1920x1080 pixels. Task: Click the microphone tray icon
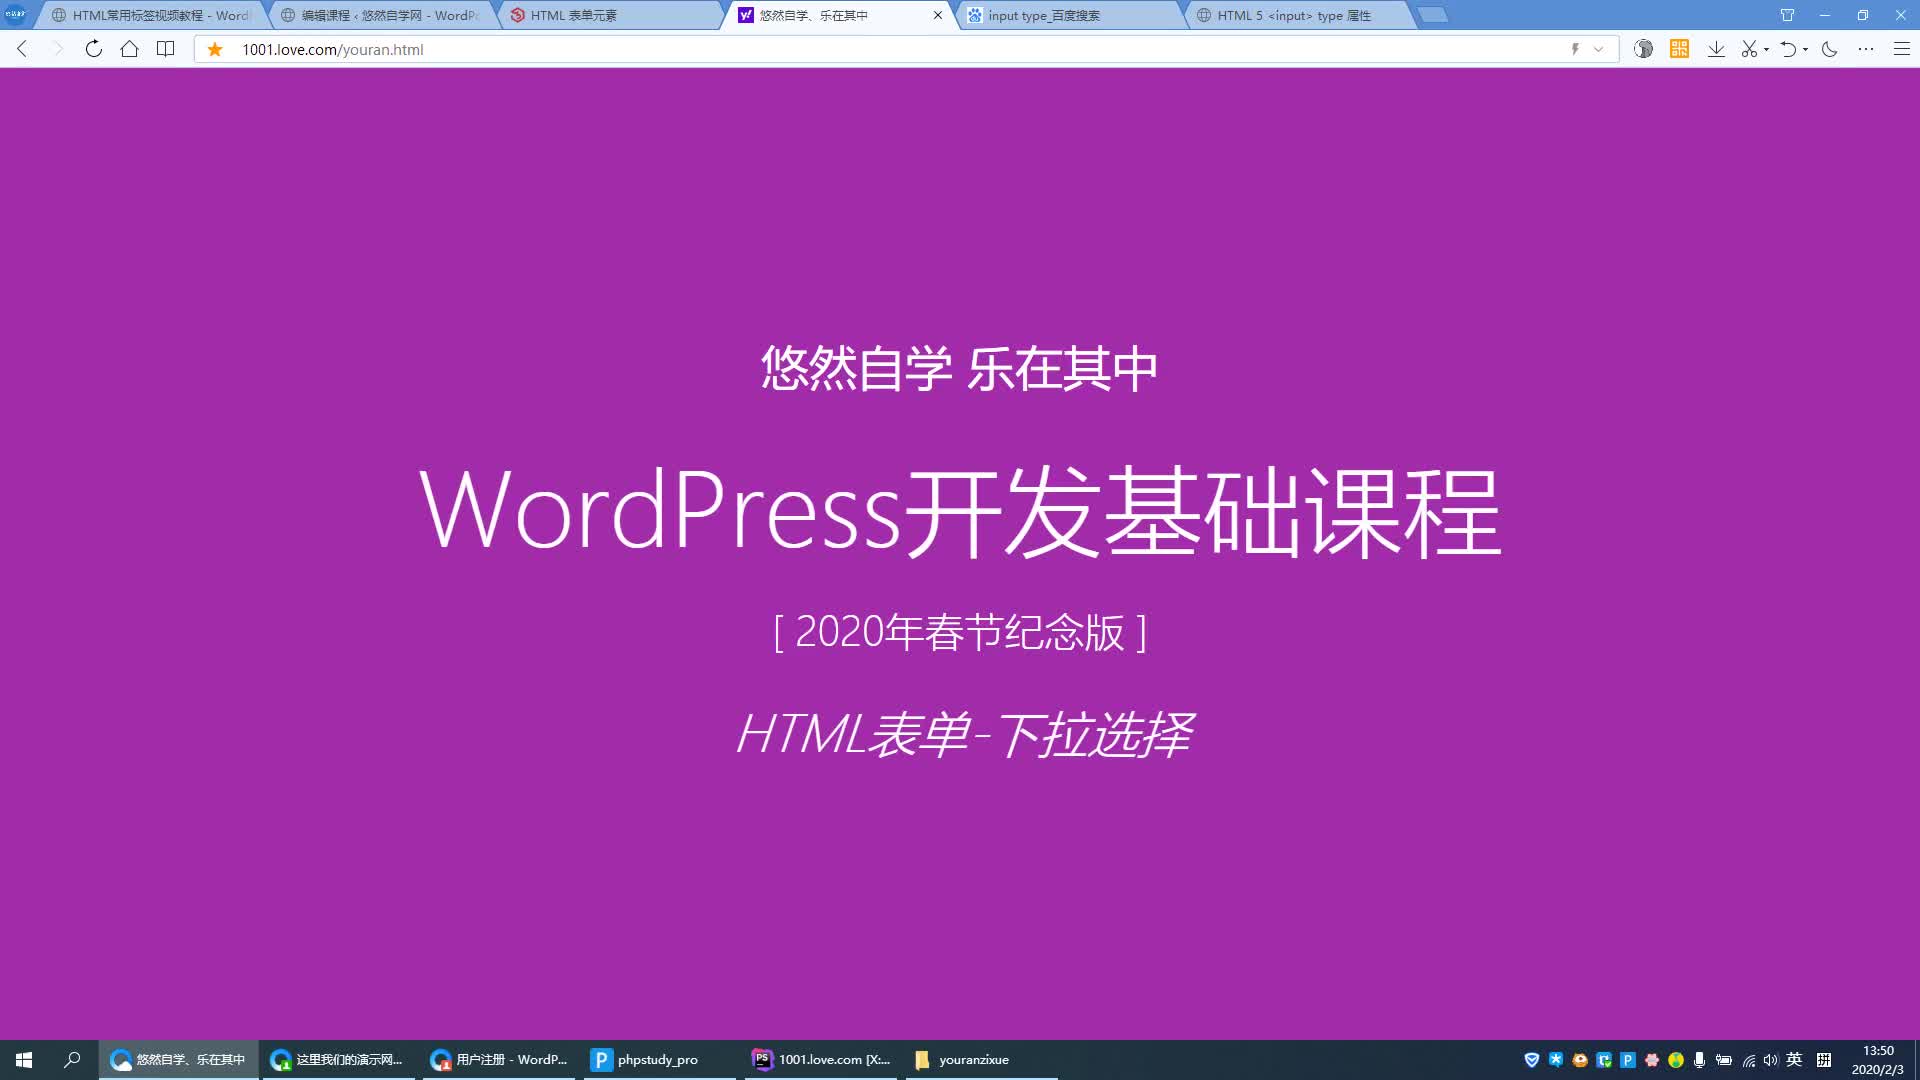pyautogui.click(x=1699, y=1060)
